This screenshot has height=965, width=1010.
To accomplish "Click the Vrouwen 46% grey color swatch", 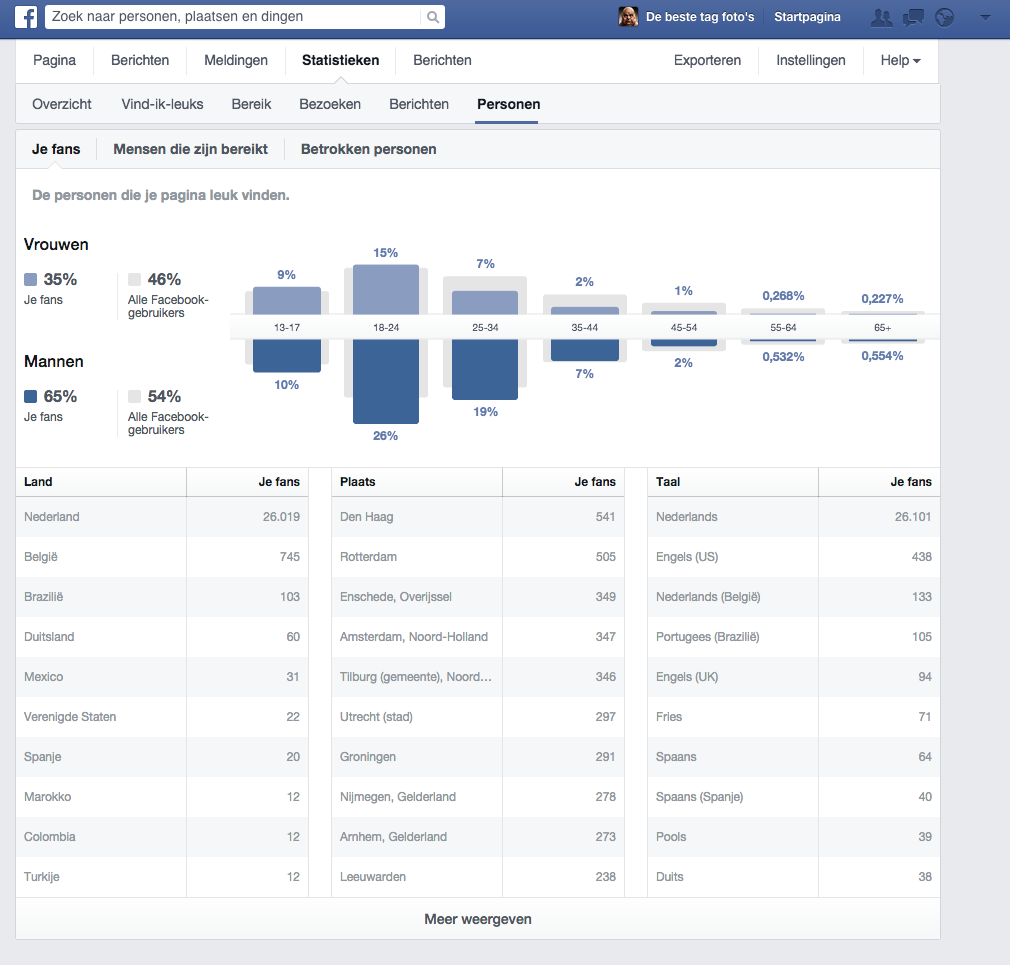I will click(134, 280).
